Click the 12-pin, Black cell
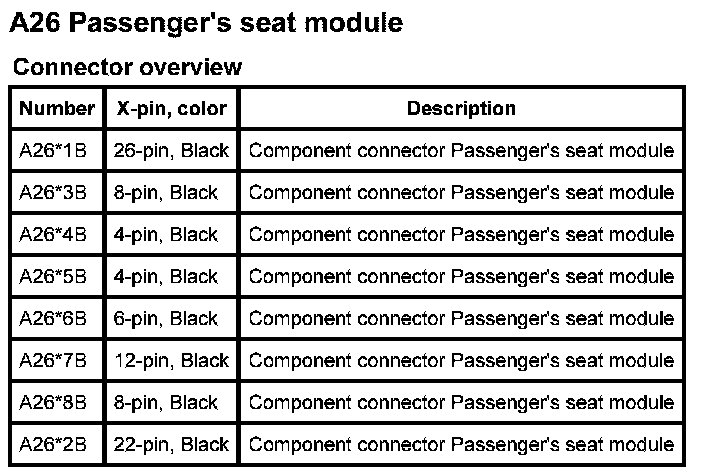The height and width of the screenshot is (472, 704). coord(171,360)
